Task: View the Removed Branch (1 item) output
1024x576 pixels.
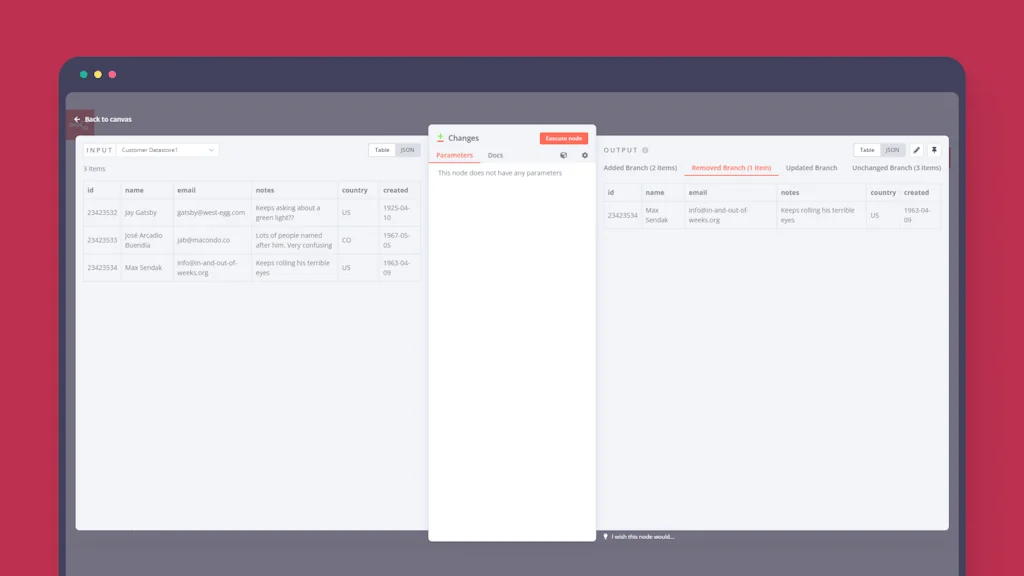Action: (x=731, y=168)
